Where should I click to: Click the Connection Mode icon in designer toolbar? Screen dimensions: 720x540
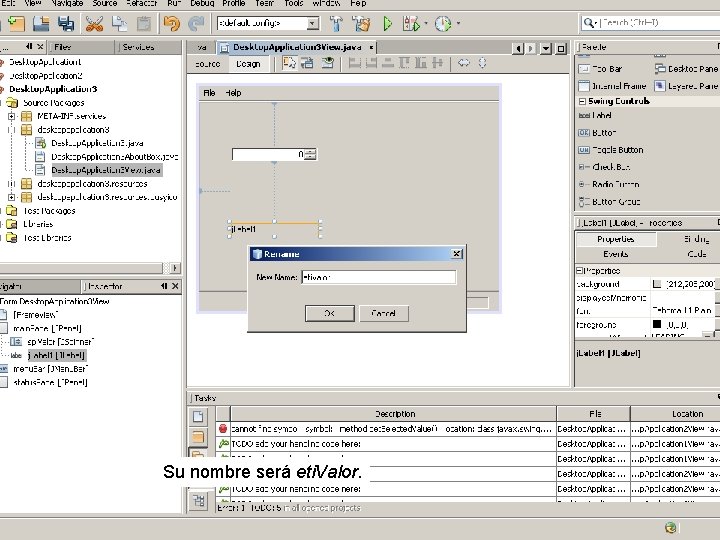coord(307,63)
